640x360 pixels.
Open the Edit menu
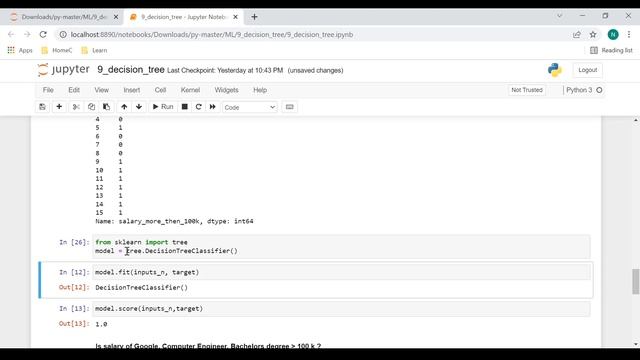pos(74,90)
